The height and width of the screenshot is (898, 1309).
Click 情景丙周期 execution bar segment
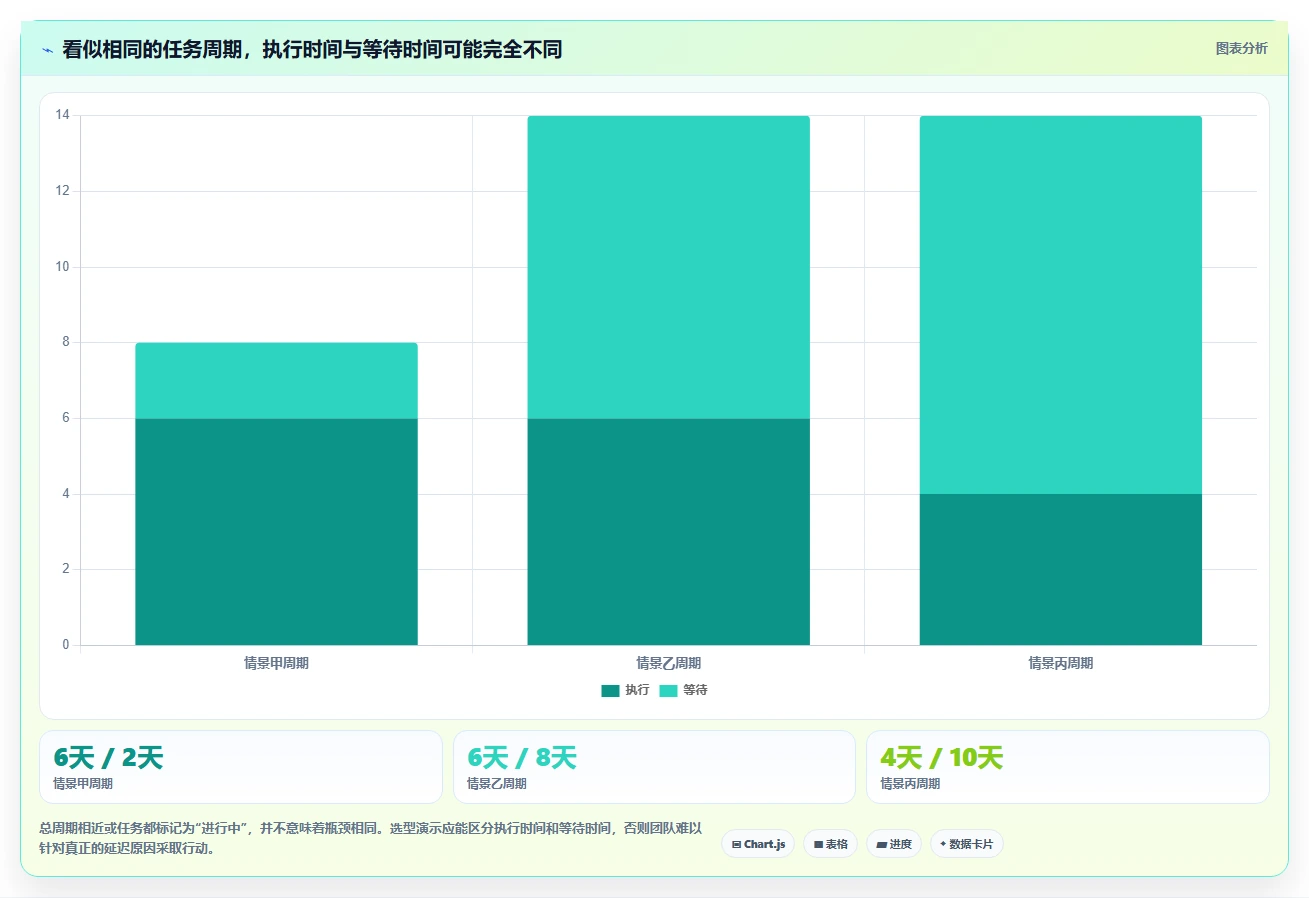tap(1061, 569)
